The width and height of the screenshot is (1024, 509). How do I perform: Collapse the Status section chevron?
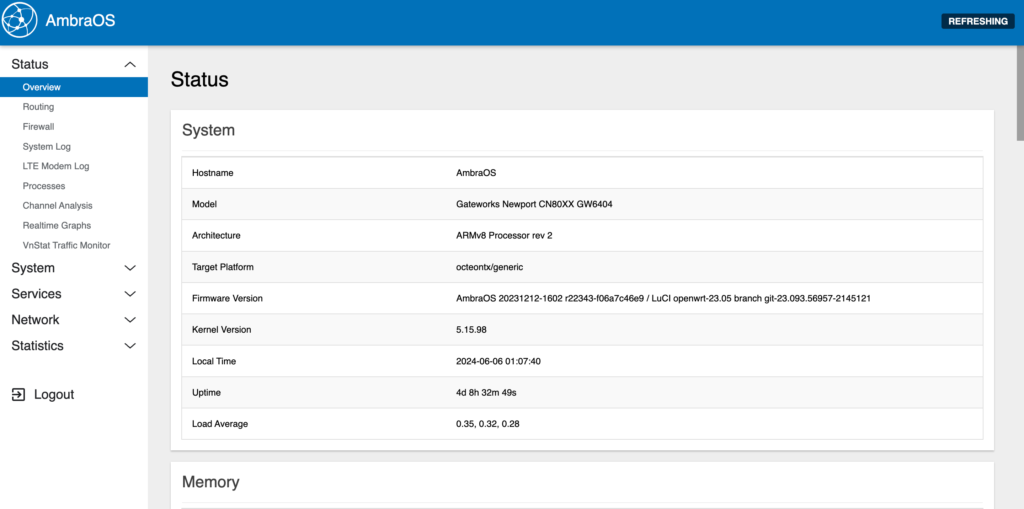tap(130, 65)
